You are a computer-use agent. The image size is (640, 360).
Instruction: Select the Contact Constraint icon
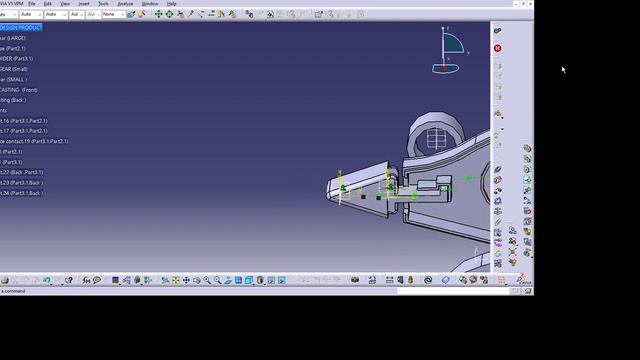tap(498, 180)
